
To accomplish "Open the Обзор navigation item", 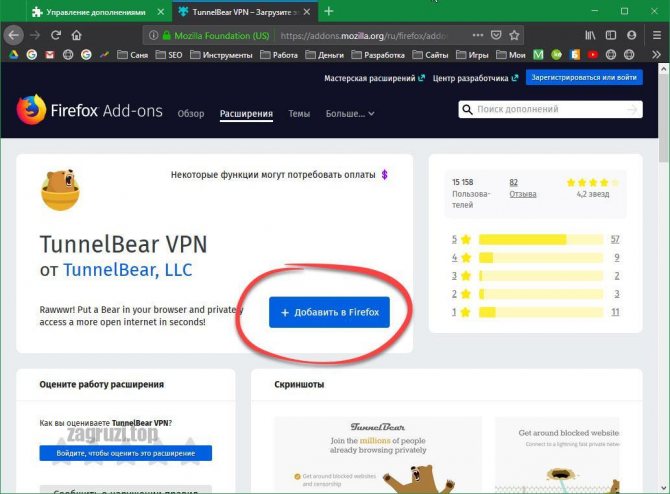I will [191, 114].
